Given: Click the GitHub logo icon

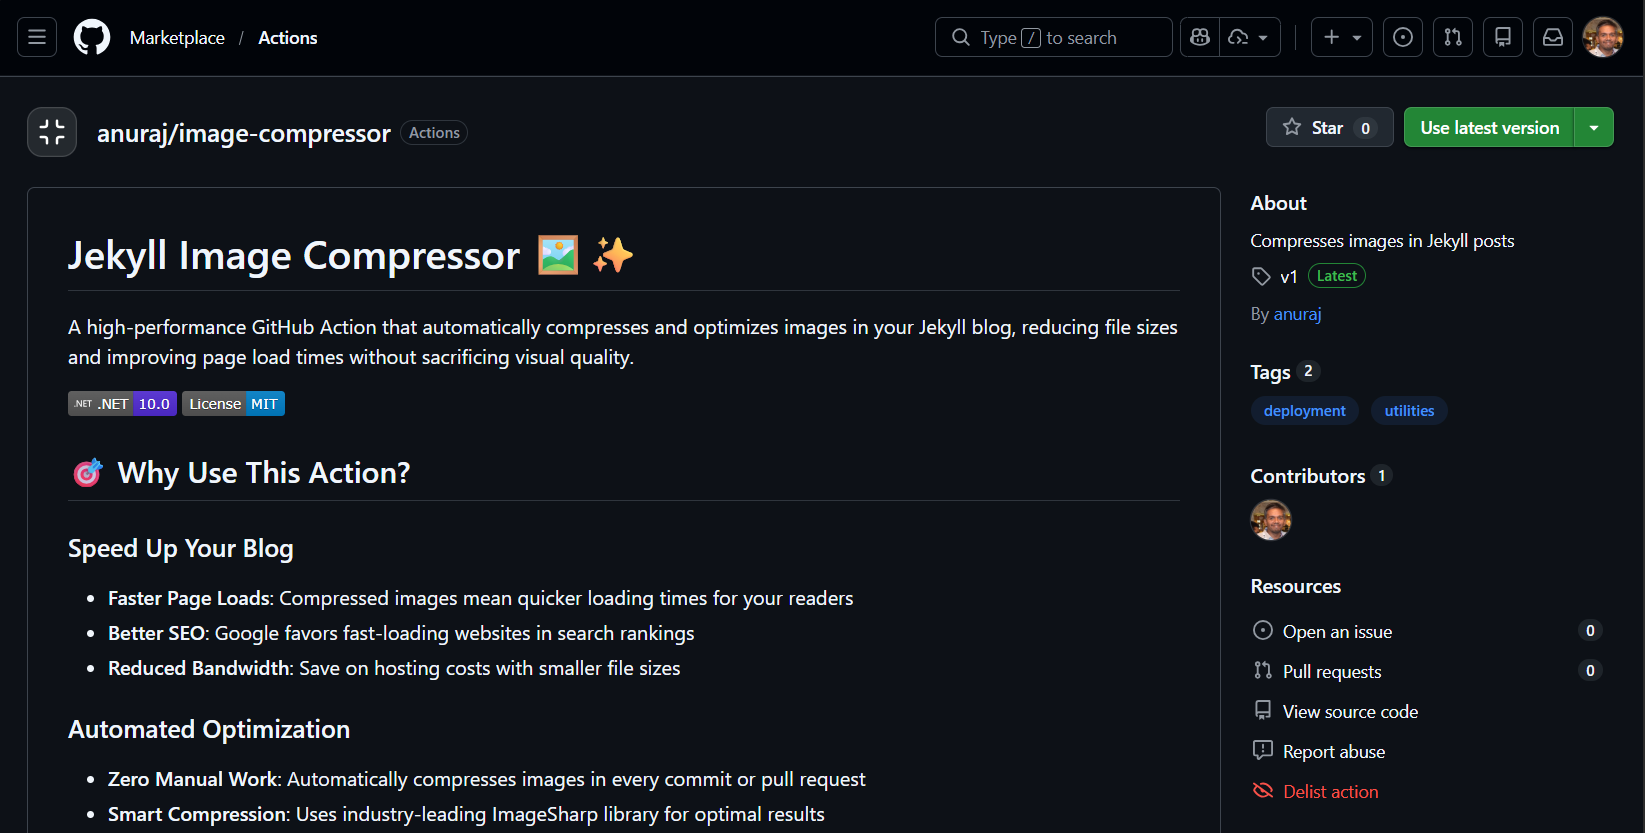Looking at the screenshot, I should 92,38.
